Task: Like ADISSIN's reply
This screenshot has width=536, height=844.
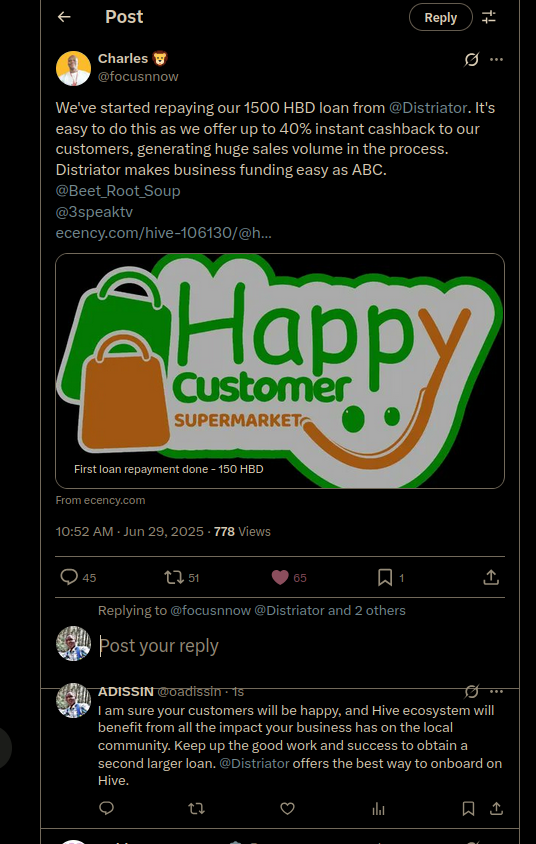Action: point(287,808)
